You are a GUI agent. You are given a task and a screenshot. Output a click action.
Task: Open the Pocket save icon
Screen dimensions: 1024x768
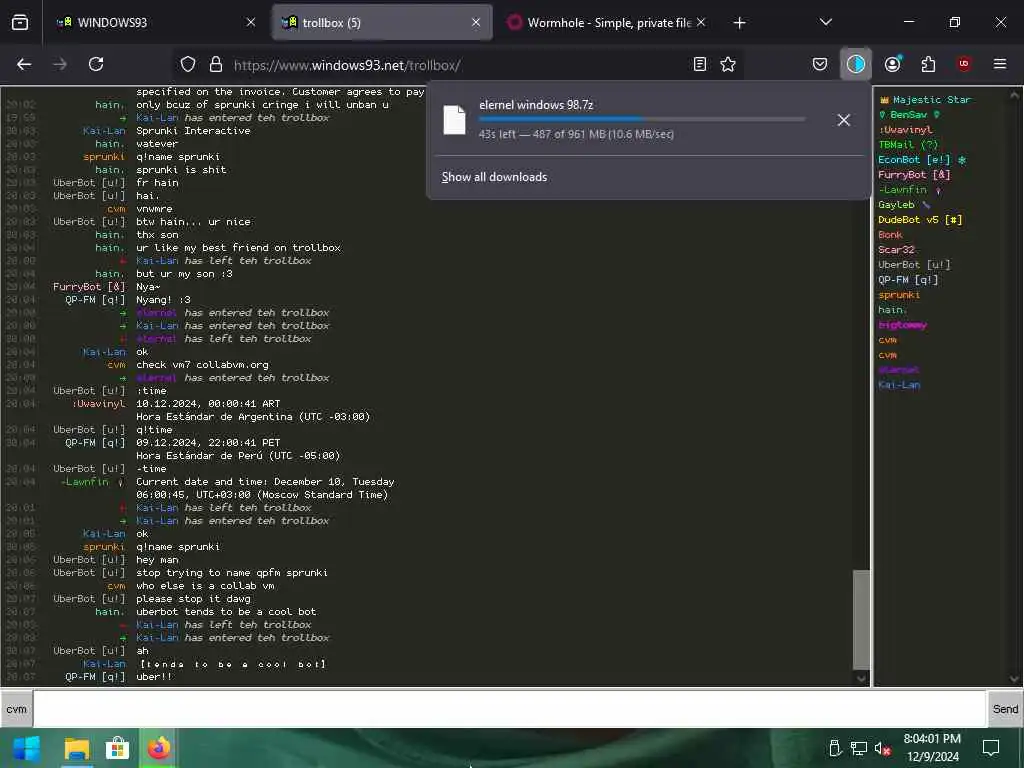click(x=820, y=64)
